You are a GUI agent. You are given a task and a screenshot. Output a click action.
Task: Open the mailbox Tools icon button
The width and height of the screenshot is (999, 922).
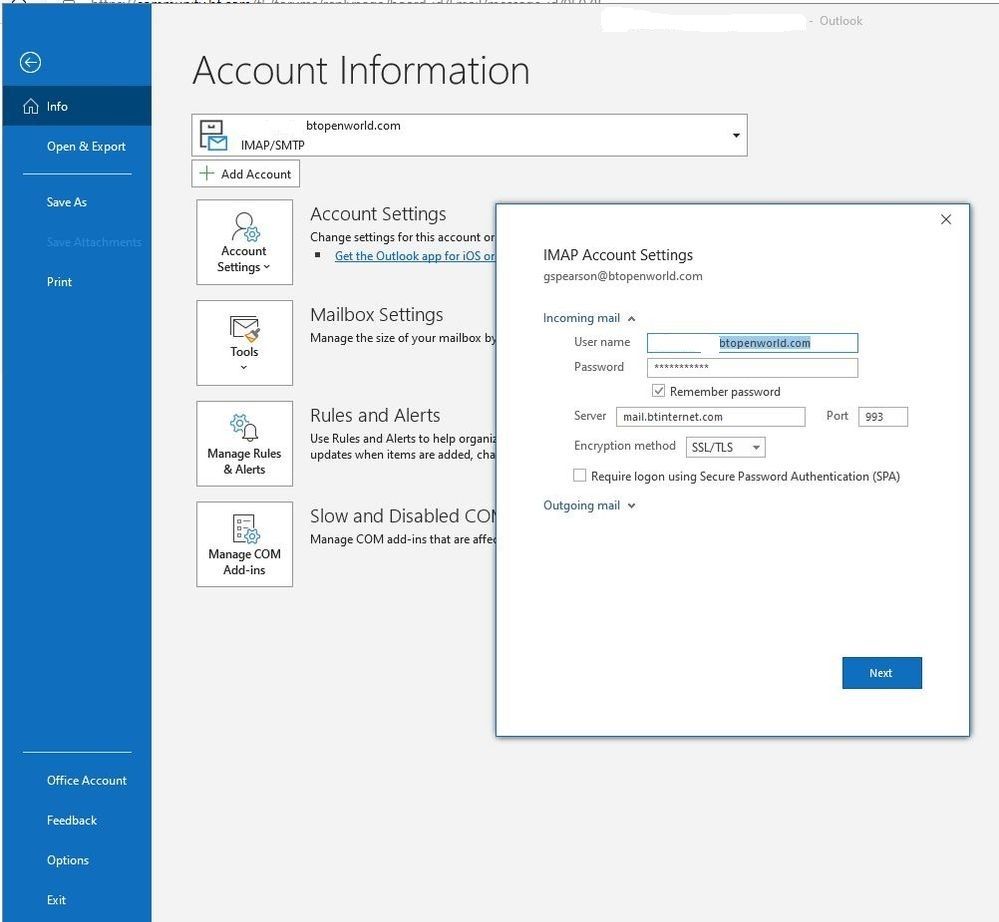click(244, 342)
